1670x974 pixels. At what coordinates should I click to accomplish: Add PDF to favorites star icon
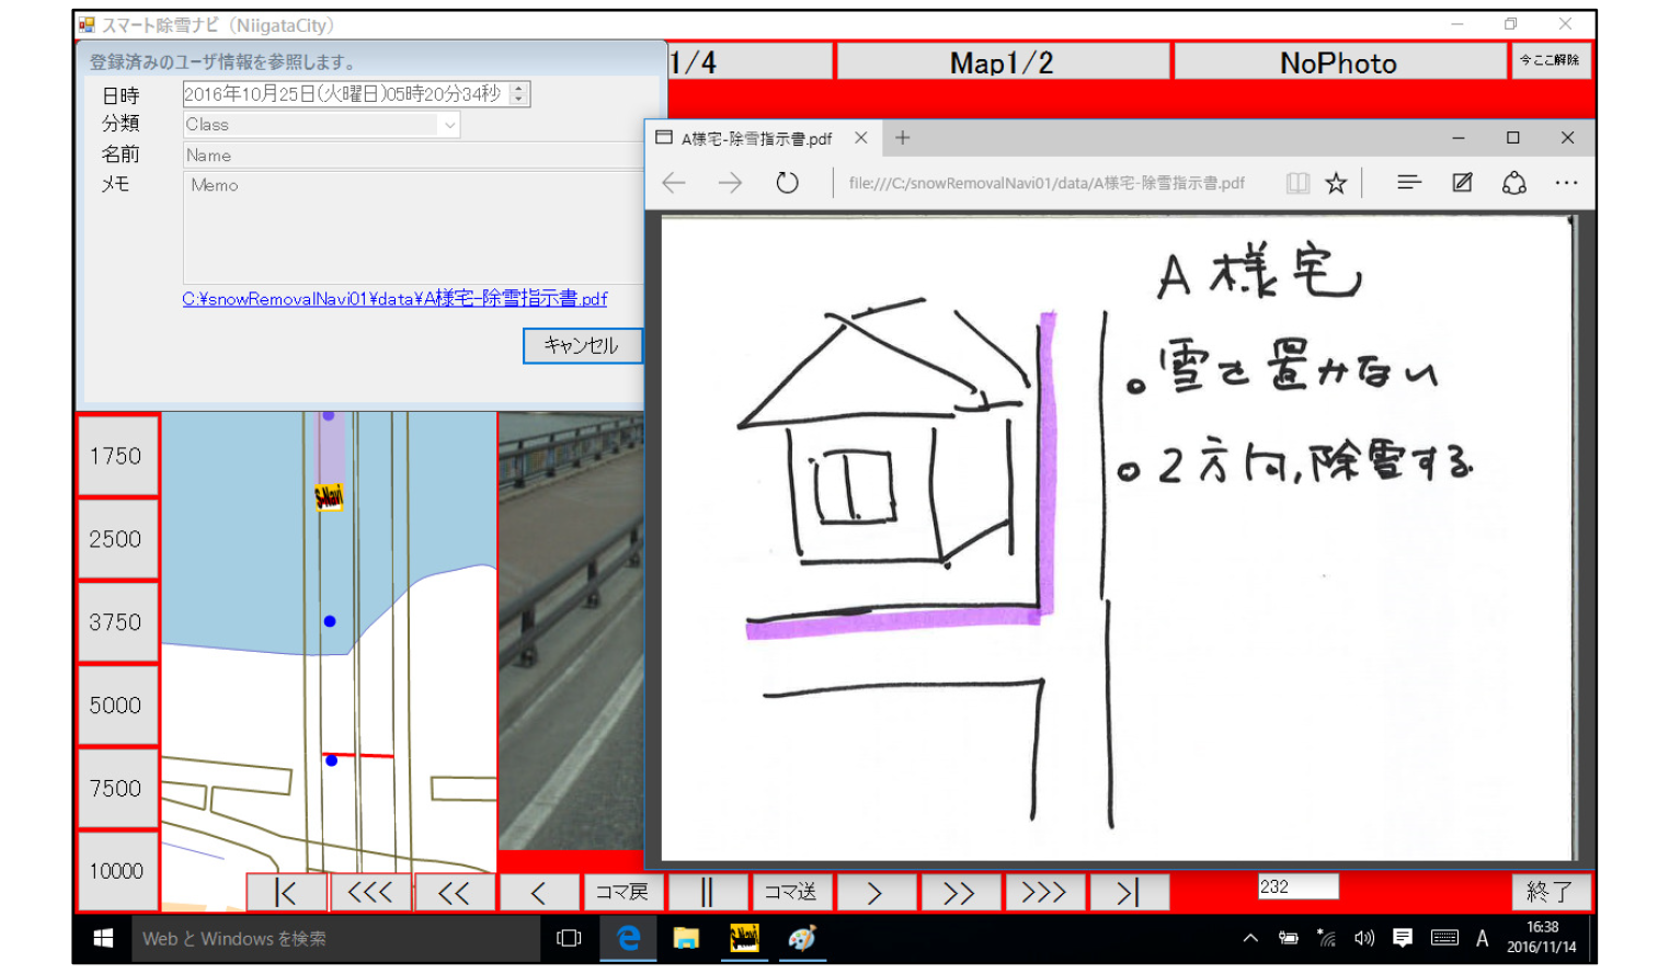point(1336,183)
